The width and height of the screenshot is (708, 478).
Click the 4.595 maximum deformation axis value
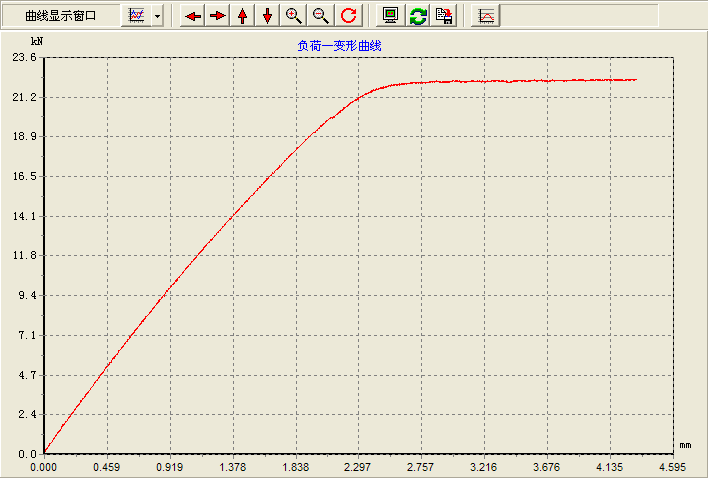673,467
